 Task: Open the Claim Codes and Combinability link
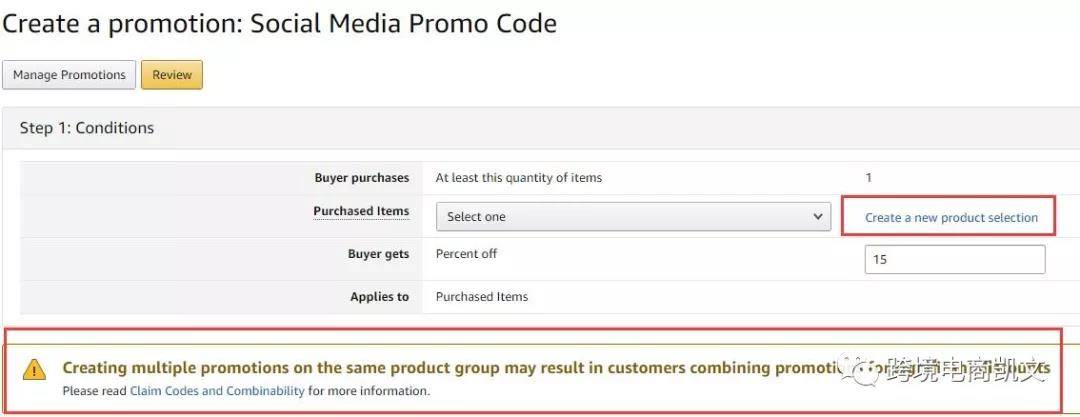tap(217, 391)
